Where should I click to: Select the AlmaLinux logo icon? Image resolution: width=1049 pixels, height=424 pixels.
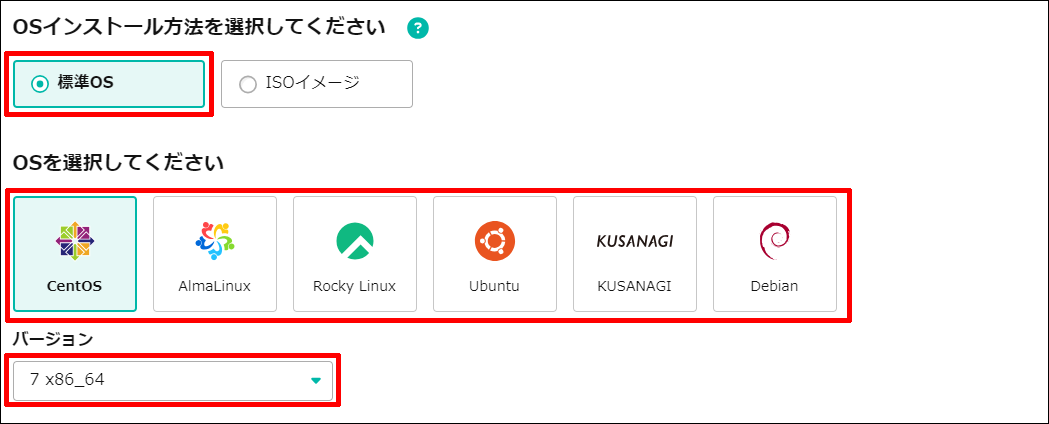pos(215,241)
